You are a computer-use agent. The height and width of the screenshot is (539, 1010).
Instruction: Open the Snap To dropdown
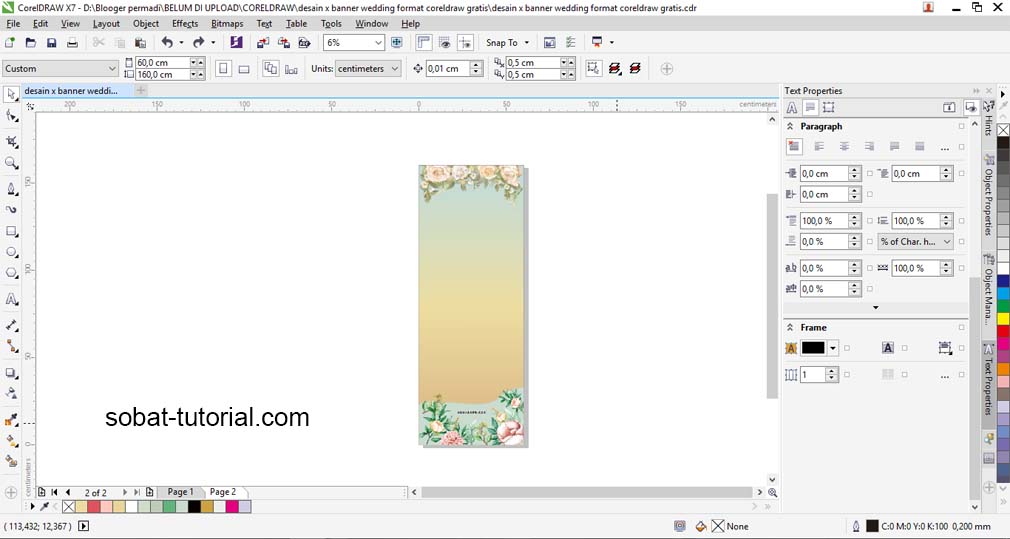point(527,43)
